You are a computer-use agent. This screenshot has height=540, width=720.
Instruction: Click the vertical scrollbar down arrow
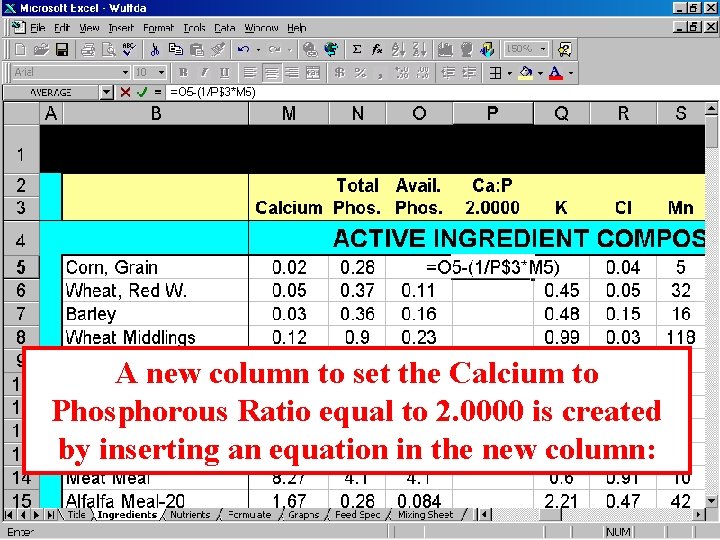click(711, 500)
